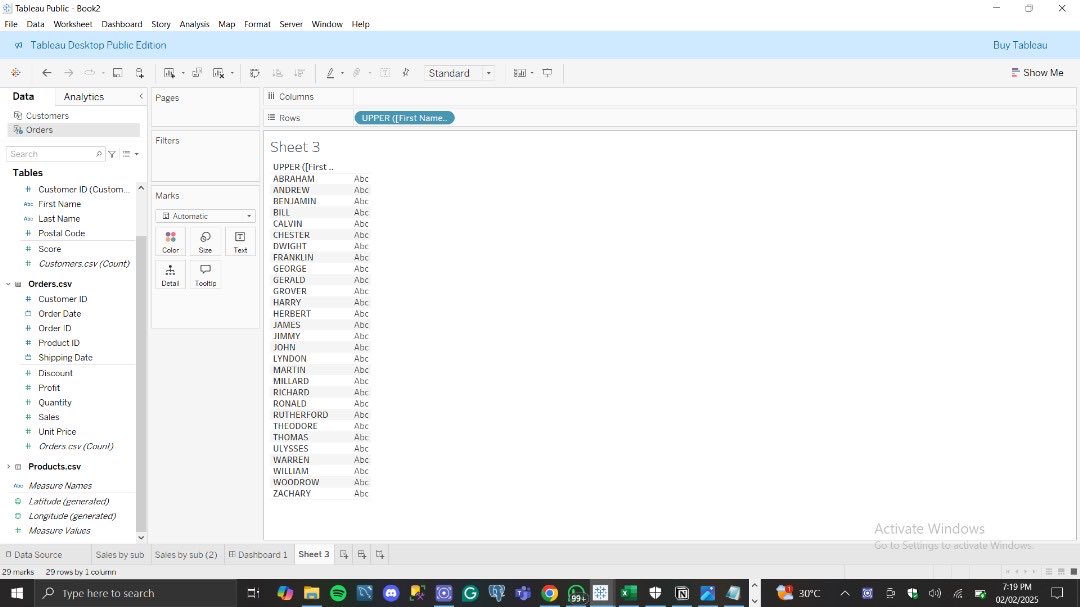Viewport: 1080px width, 607px height.
Task: Click the Size card in Marks
Action: pyautogui.click(x=205, y=242)
